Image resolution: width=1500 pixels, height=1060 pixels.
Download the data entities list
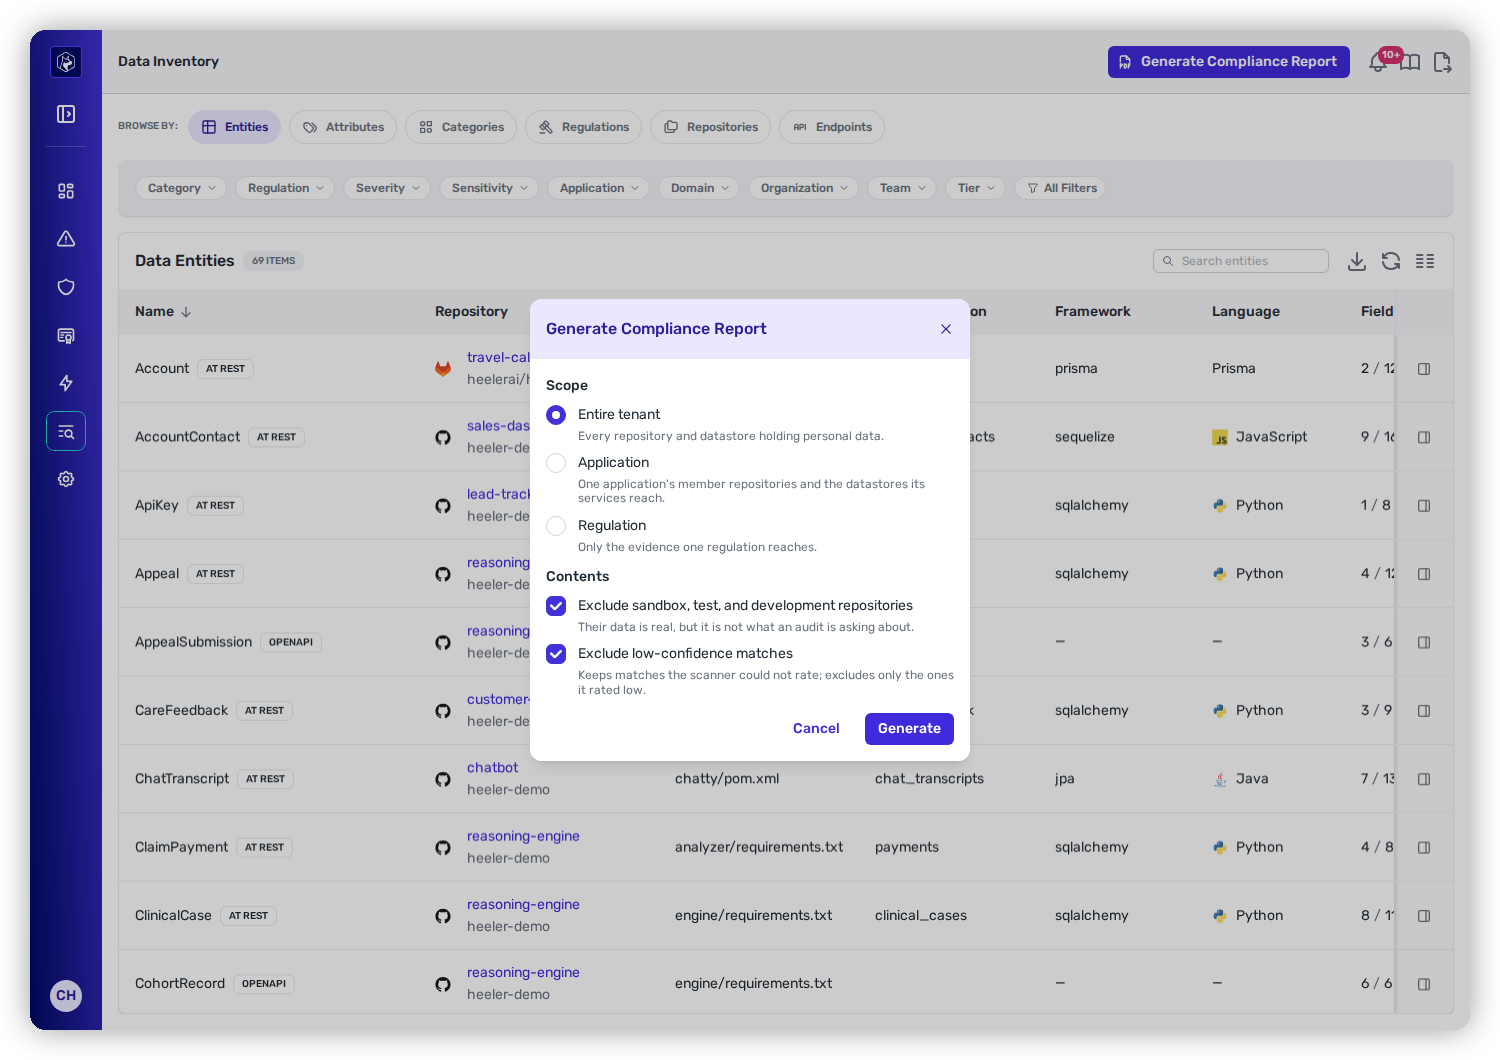[x=1357, y=261]
